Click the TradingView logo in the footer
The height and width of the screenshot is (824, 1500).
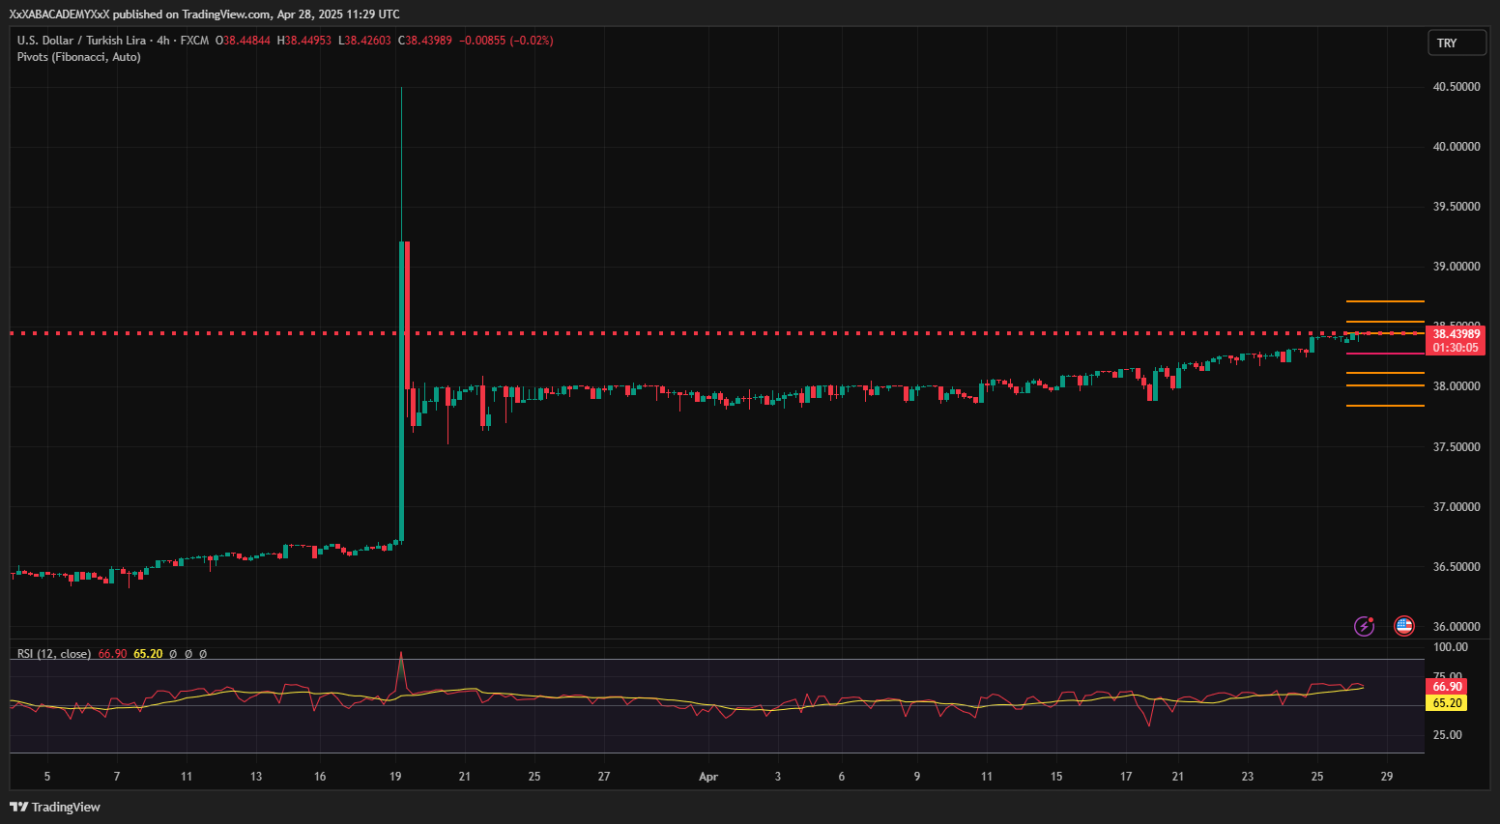pyautogui.click(x=56, y=807)
